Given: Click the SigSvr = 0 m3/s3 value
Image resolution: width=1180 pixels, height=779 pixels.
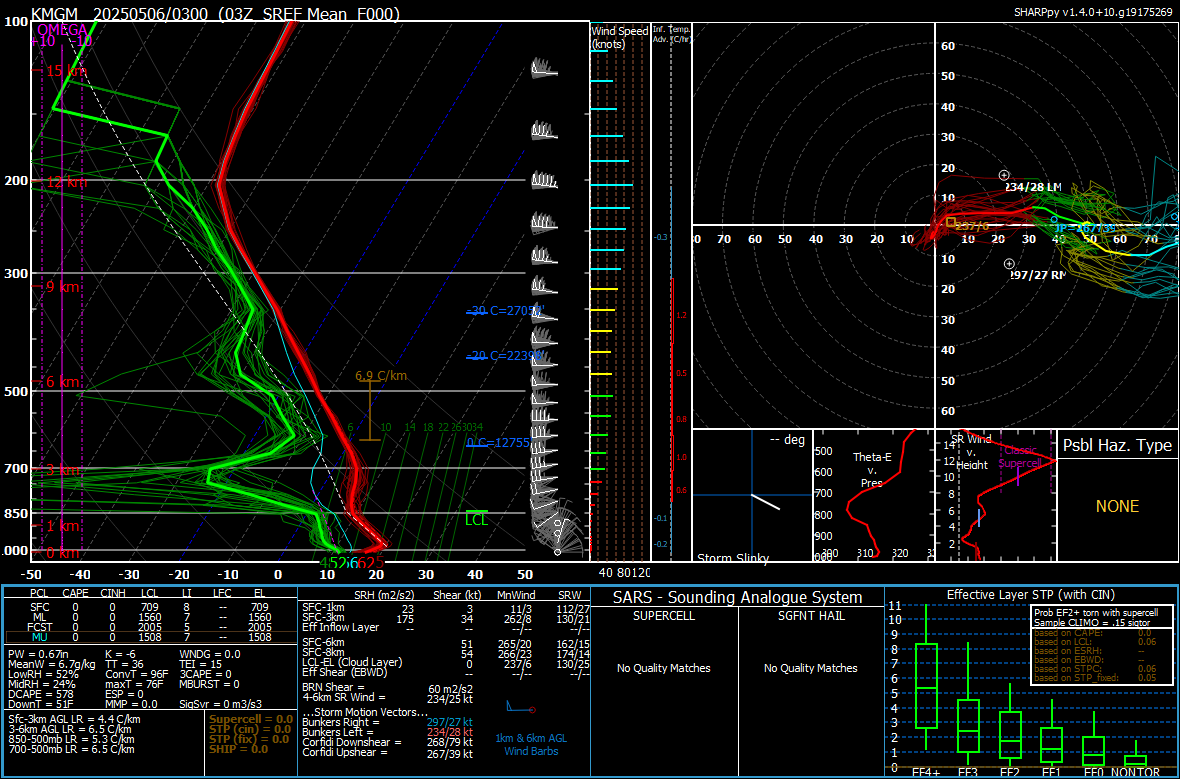Looking at the screenshot, I should [x=220, y=704].
